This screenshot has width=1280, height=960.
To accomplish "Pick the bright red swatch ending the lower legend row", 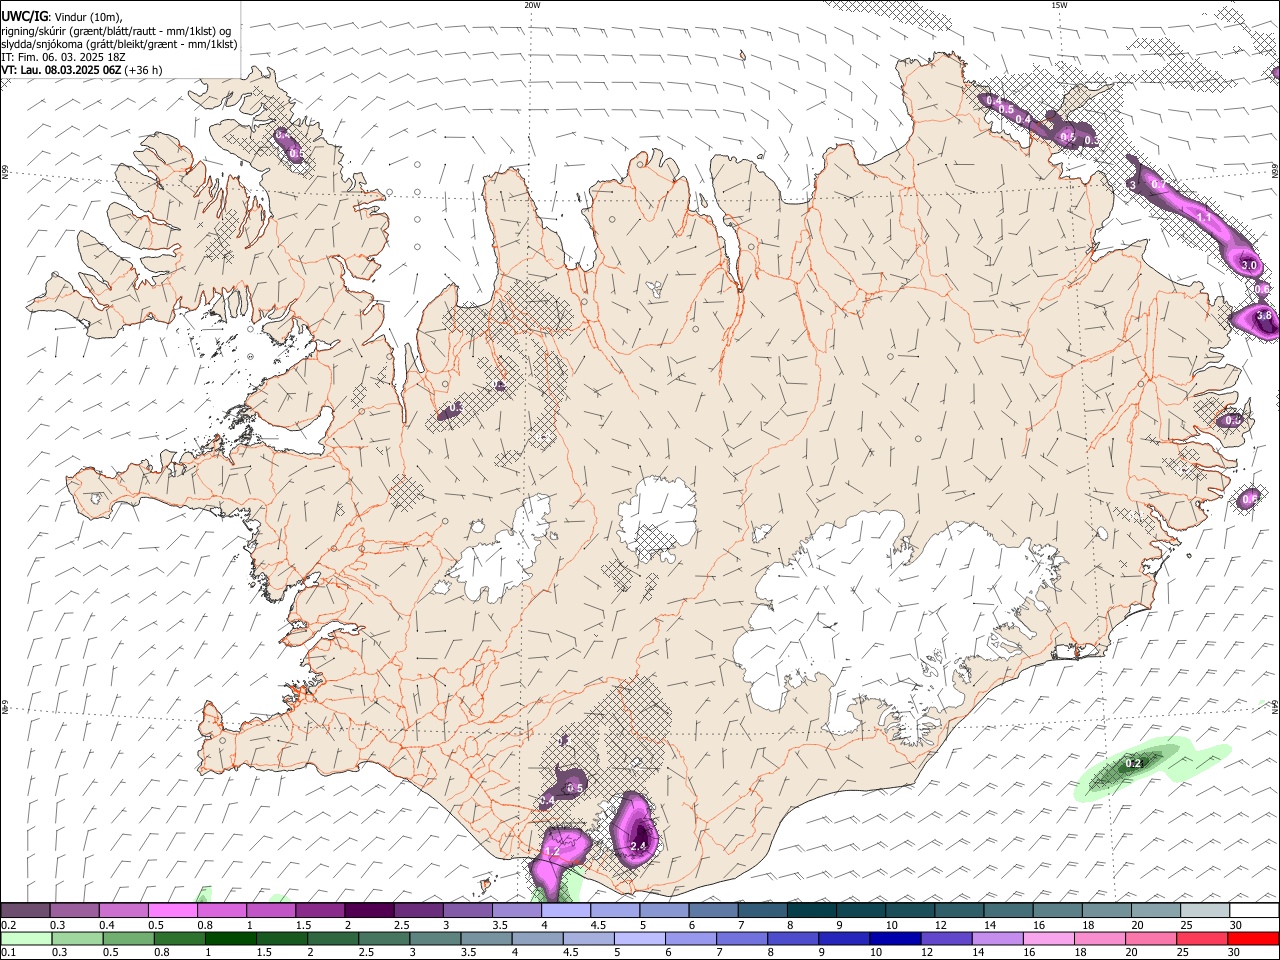I will point(1252,938).
